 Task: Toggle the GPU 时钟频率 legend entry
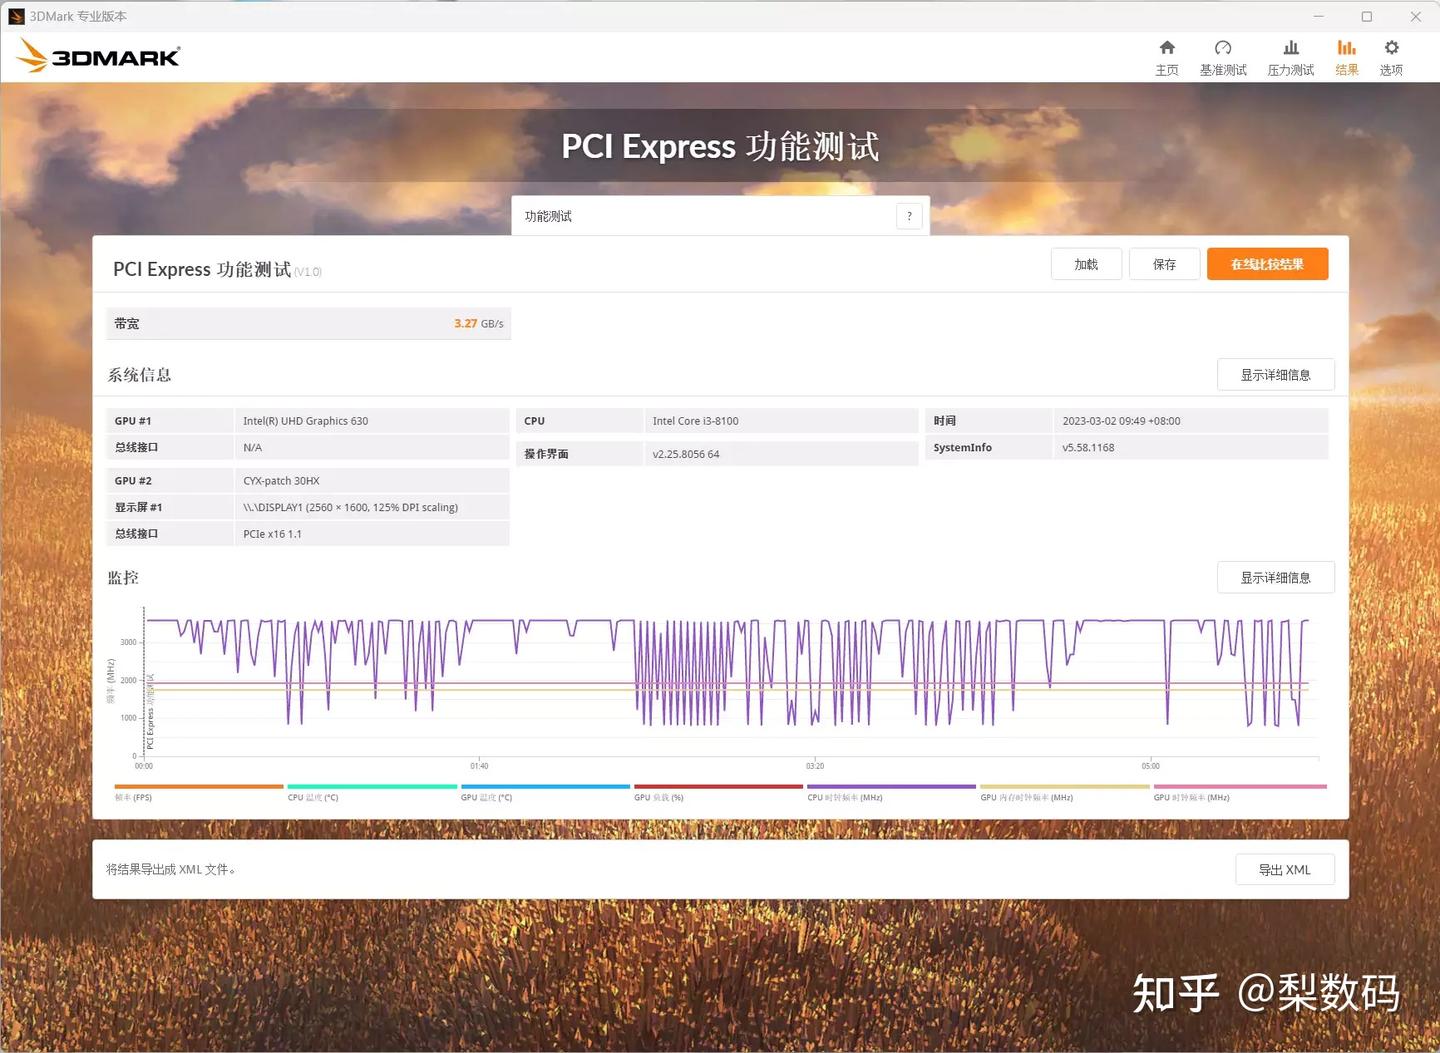(x=1239, y=791)
